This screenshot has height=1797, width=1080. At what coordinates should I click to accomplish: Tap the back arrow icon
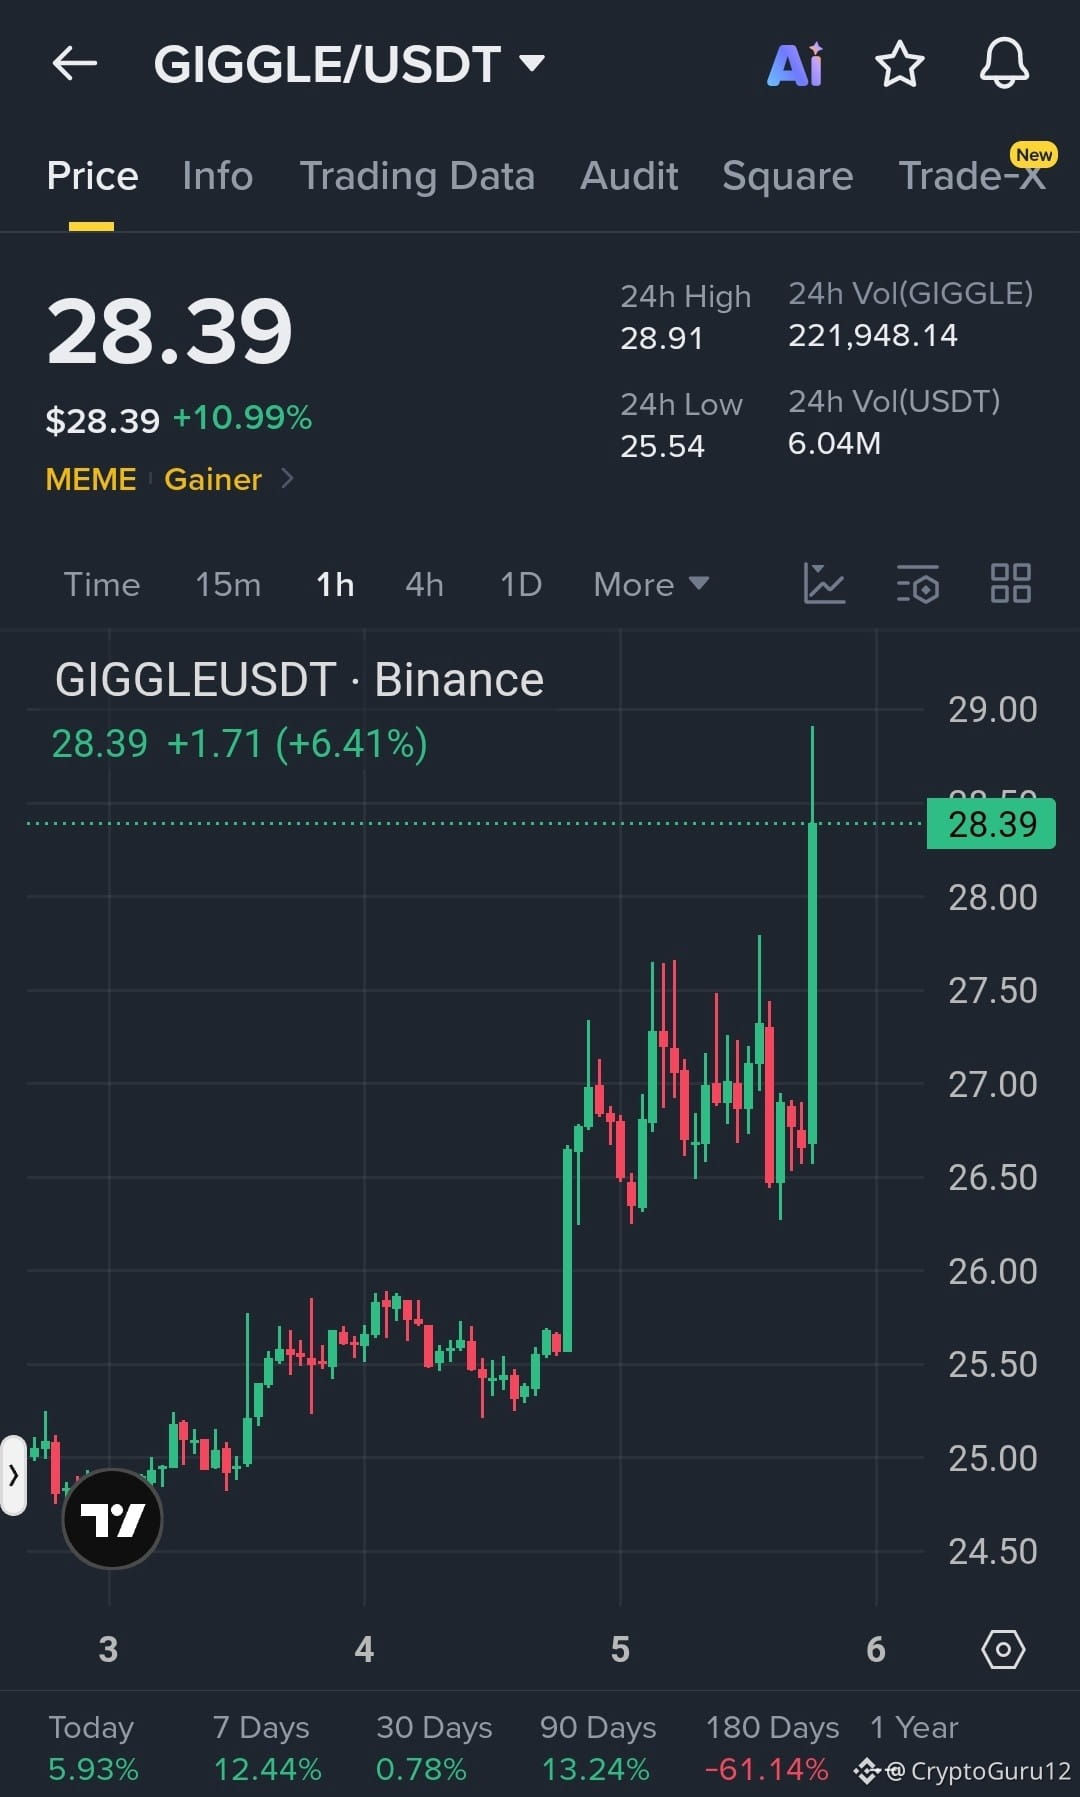point(75,64)
